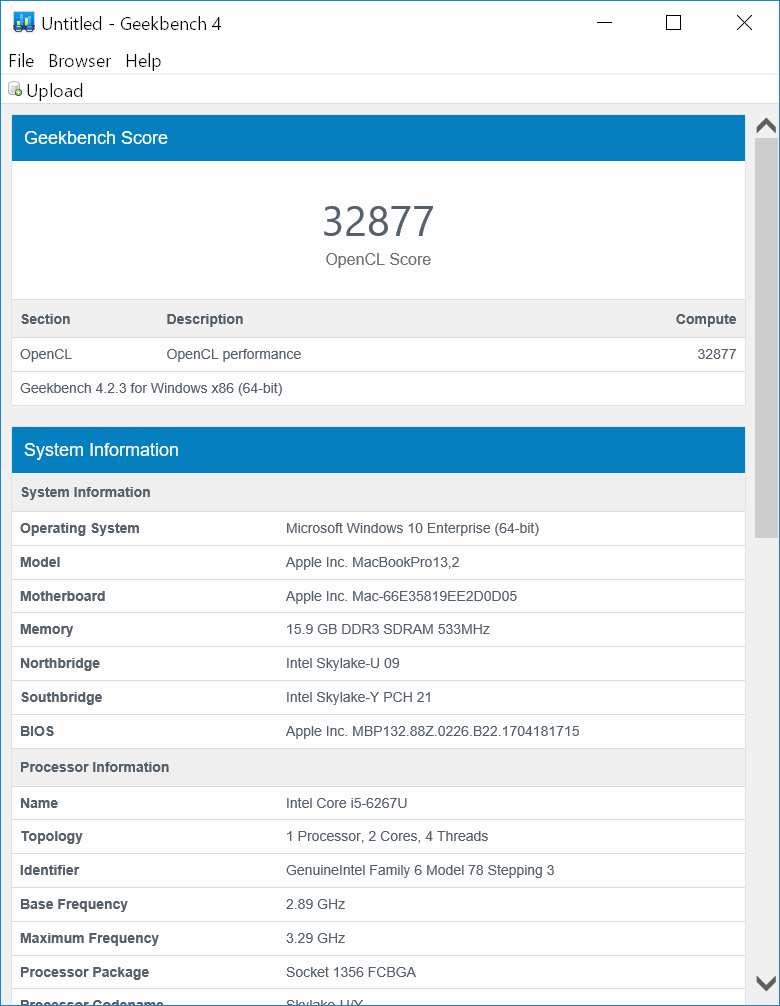Click the 'Geekbench Score' header
The width and height of the screenshot is (780, 1006).
(x=378, y=138)
